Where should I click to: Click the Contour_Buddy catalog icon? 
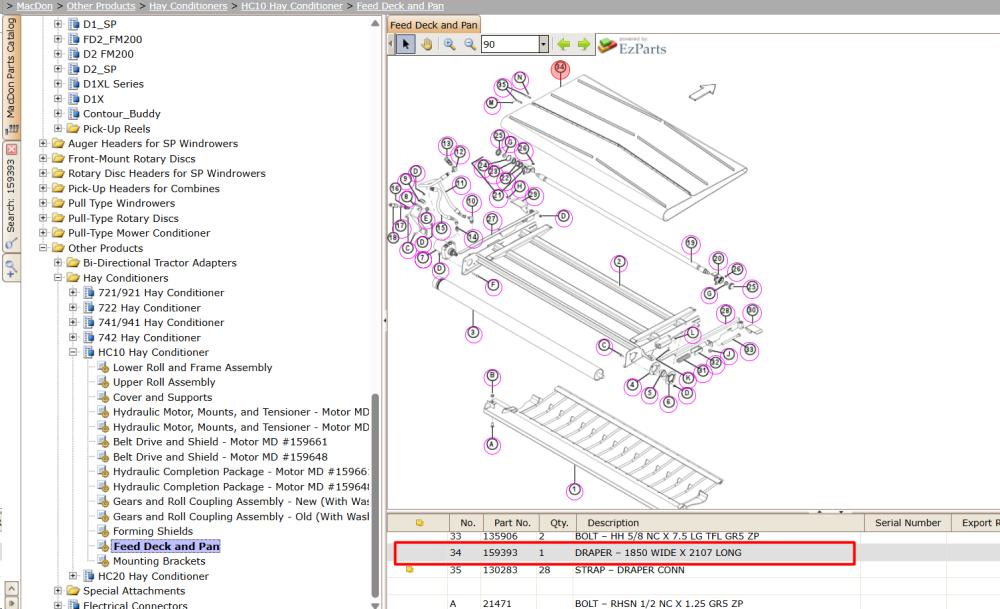pyautogui.click(x=74, y=114)
